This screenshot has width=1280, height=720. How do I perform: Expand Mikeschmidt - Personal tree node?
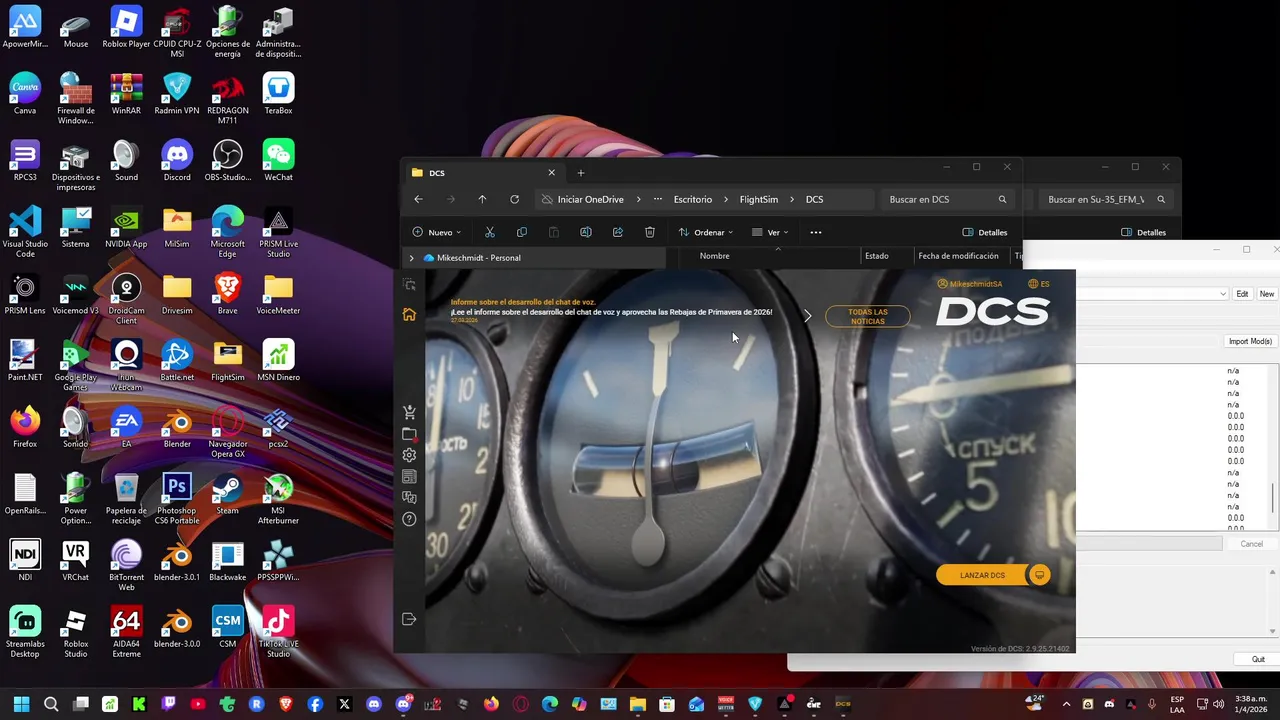pos(411,258)
